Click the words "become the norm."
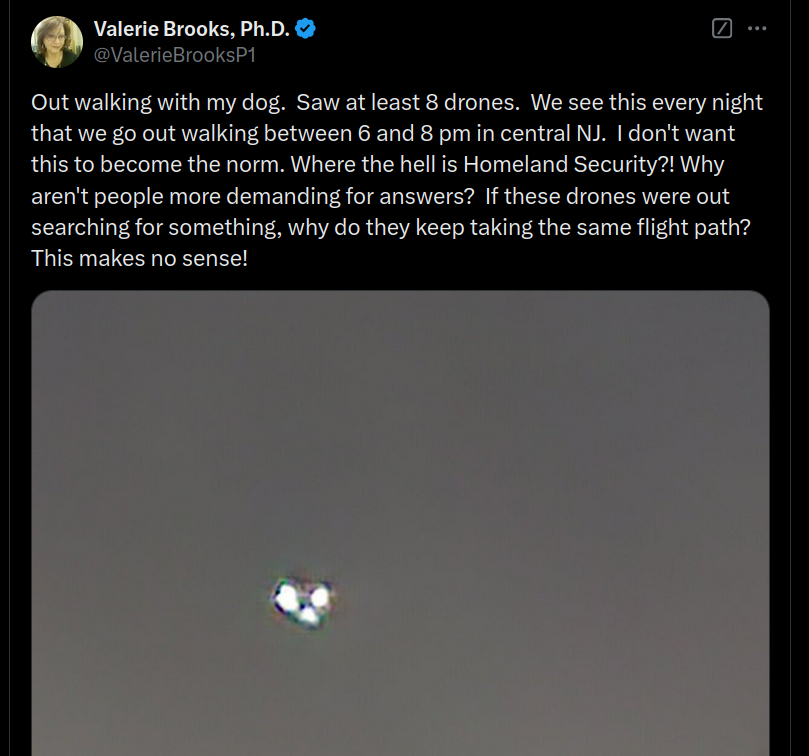This screenshot has width=809, height=756. pos(192,165)
